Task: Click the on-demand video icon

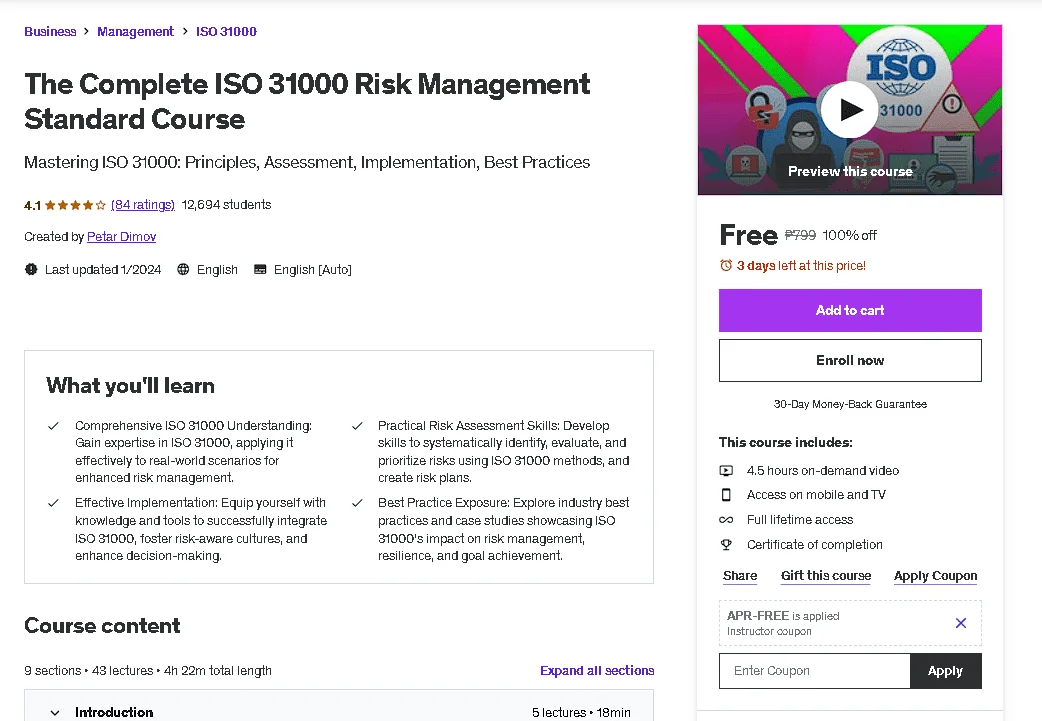Action: tap(726, 470)
